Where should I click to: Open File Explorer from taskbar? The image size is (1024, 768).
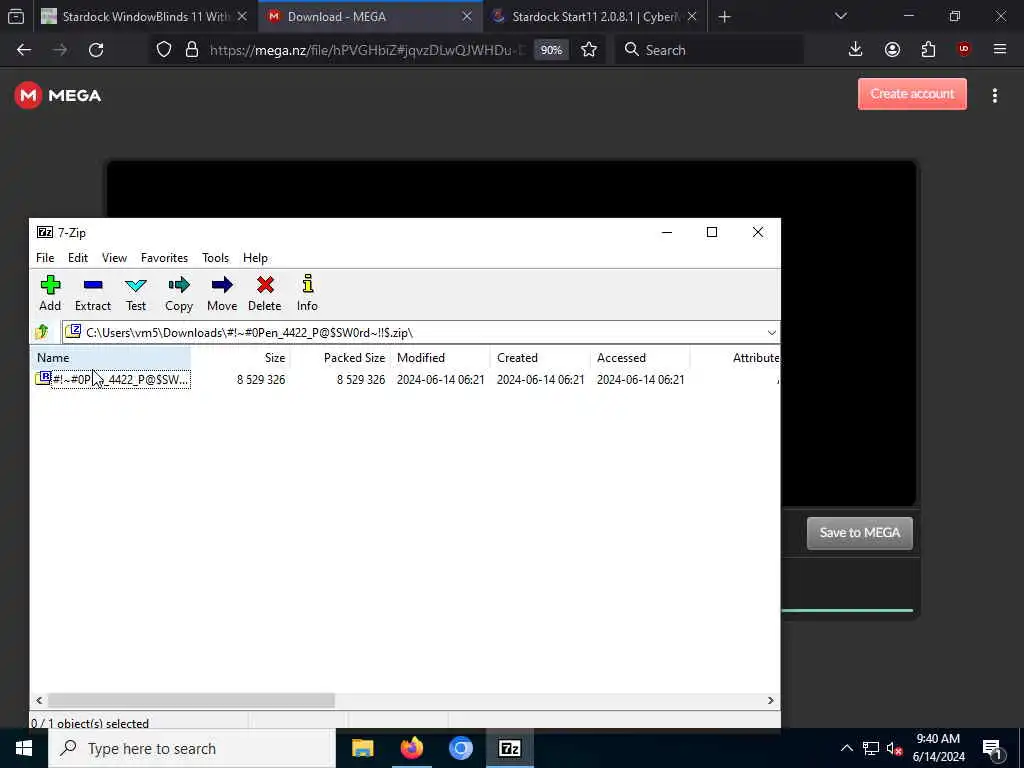(x=362, y=748)
